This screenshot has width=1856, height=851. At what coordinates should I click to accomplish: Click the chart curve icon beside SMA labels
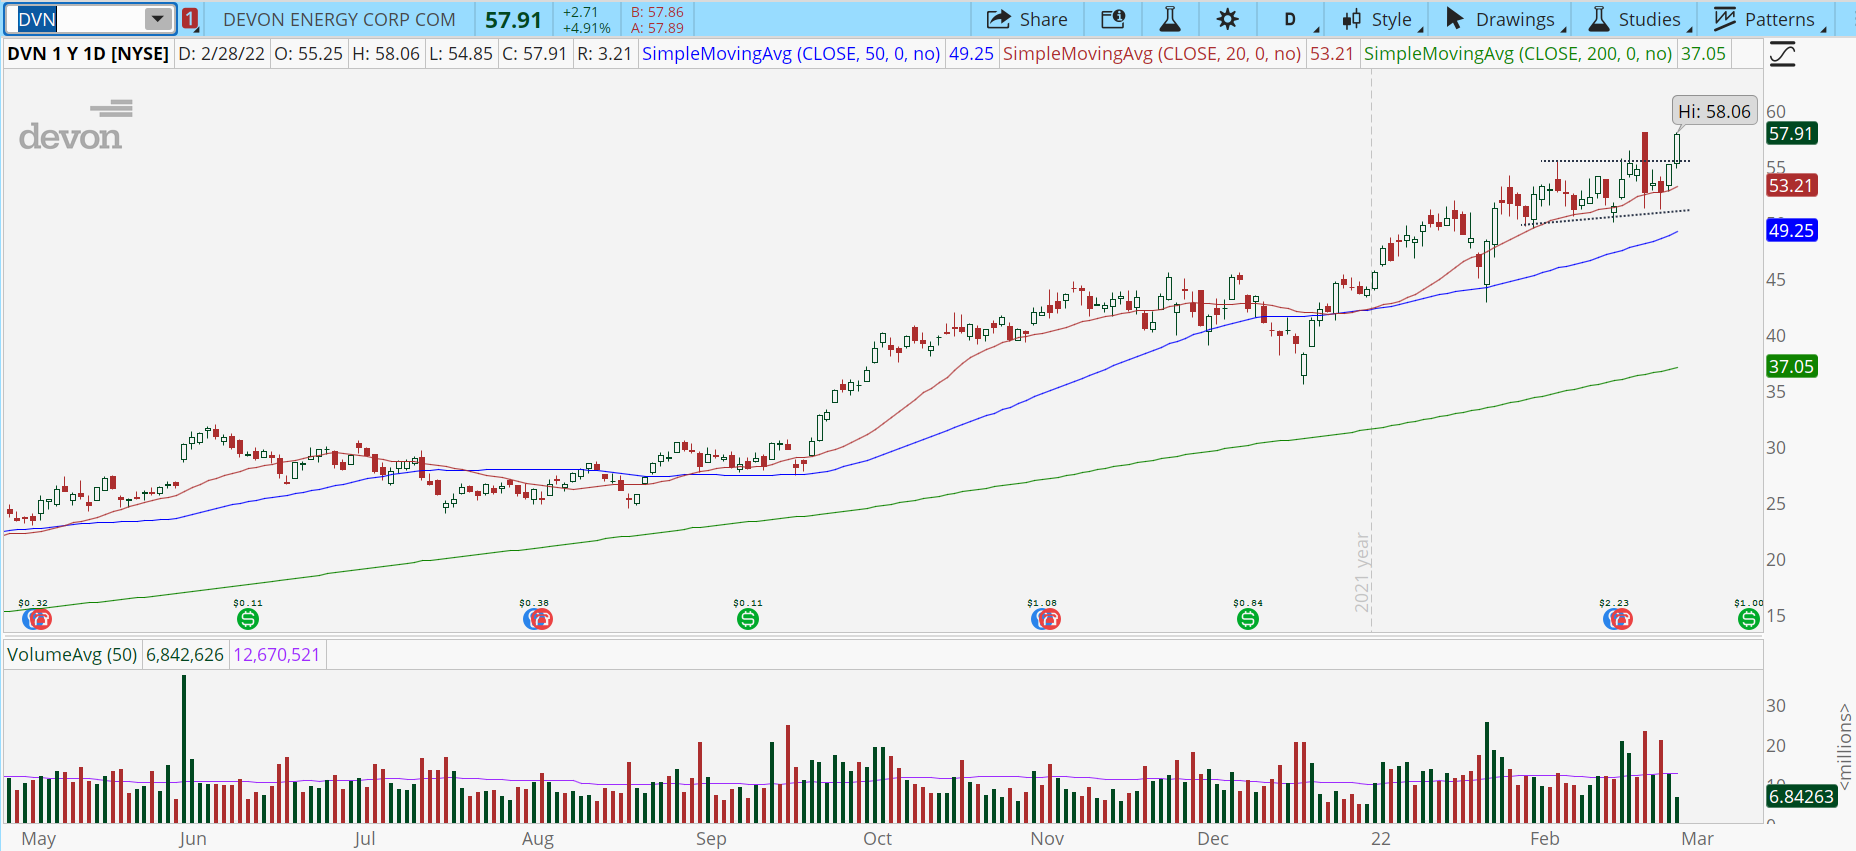(1782, 54)
